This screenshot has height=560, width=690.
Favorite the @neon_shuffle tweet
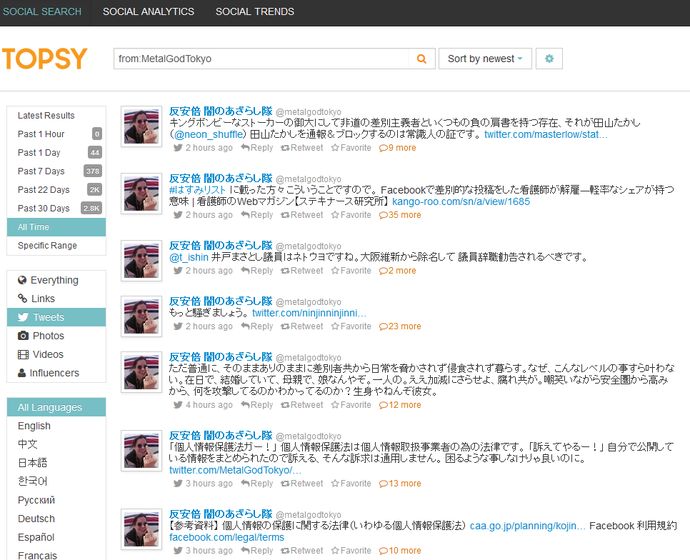(x=351, y=148)
